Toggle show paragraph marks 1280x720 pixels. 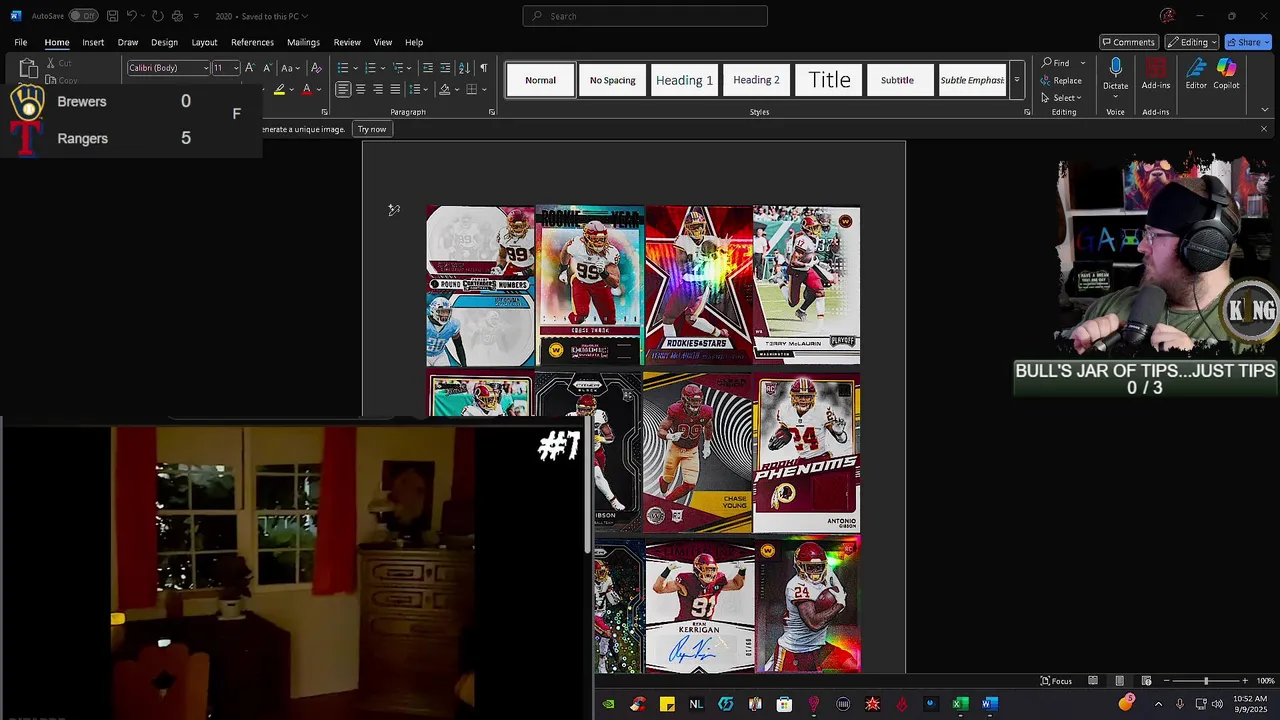click(483, 68)
